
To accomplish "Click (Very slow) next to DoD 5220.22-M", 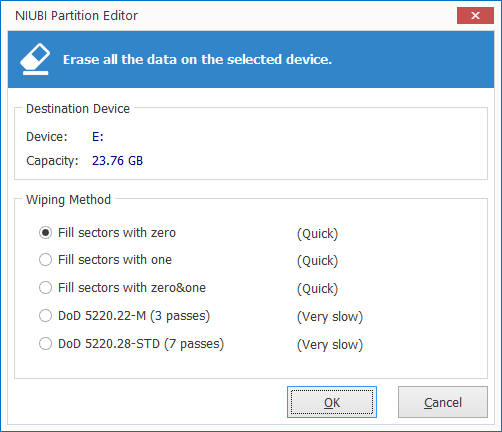I will coord(330,316).
